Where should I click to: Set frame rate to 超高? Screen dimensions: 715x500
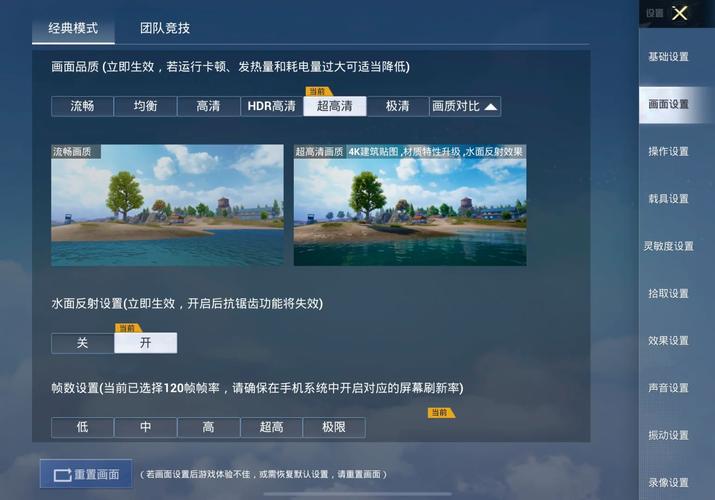point(271,428)
